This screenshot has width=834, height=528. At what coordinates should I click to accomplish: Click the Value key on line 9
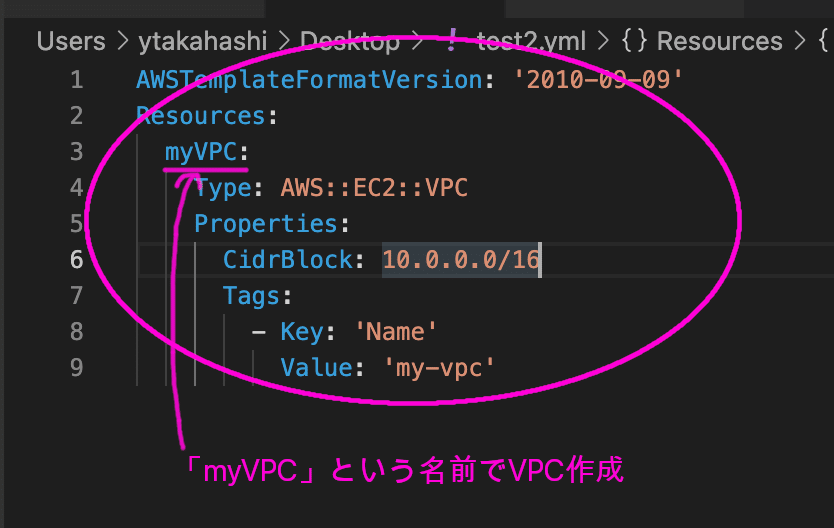coord(316,367)
